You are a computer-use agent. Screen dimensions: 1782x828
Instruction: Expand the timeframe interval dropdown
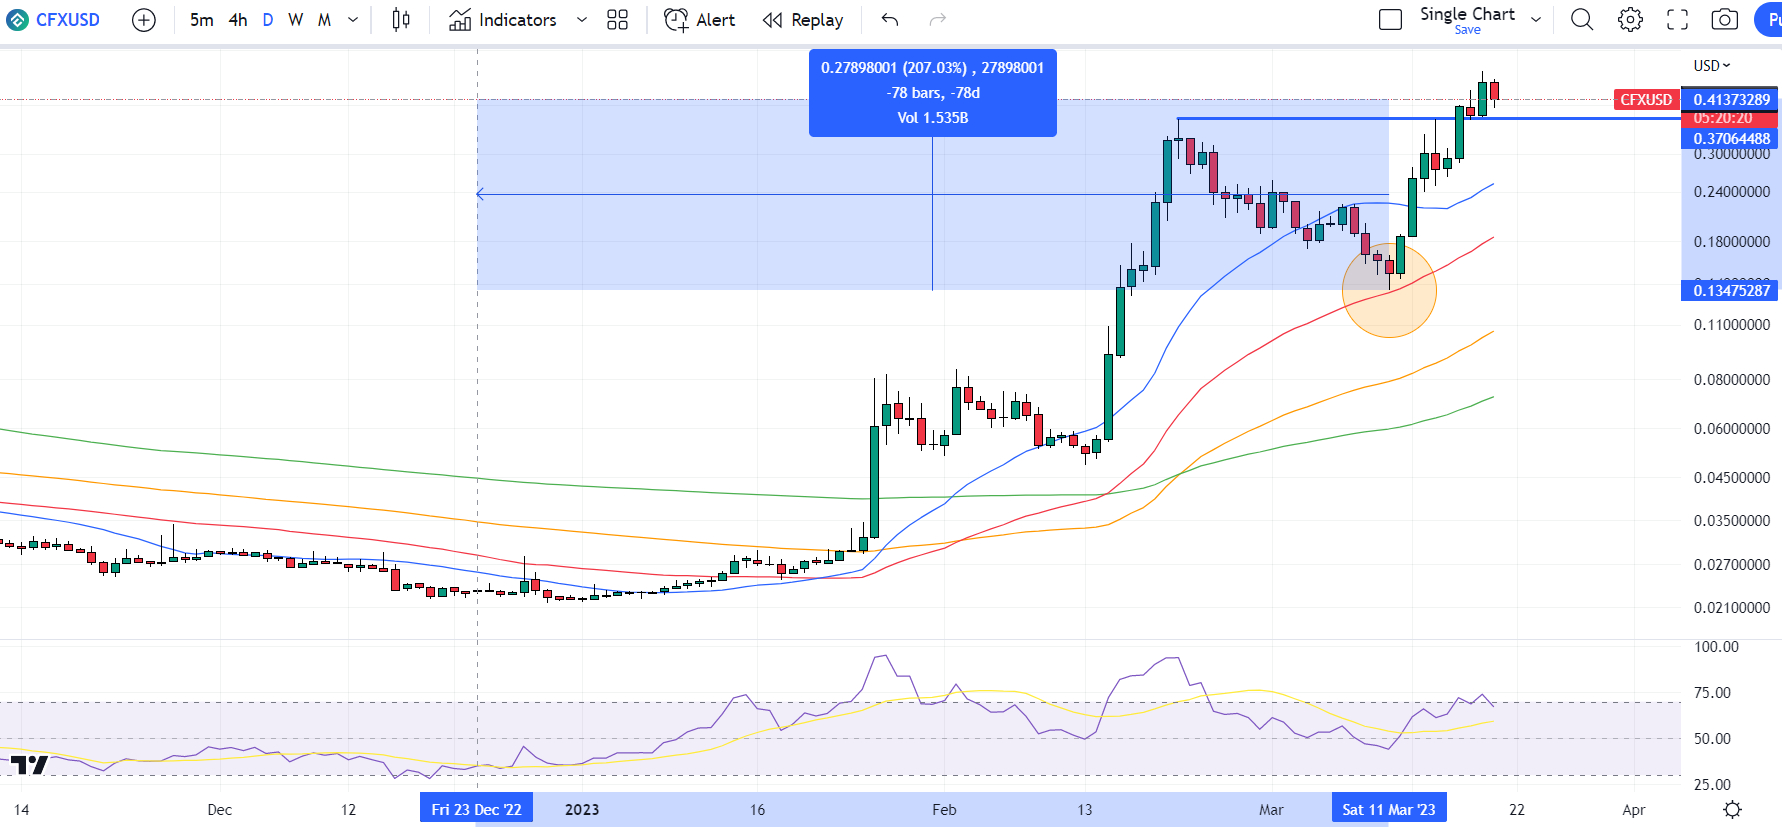point(353,20)
